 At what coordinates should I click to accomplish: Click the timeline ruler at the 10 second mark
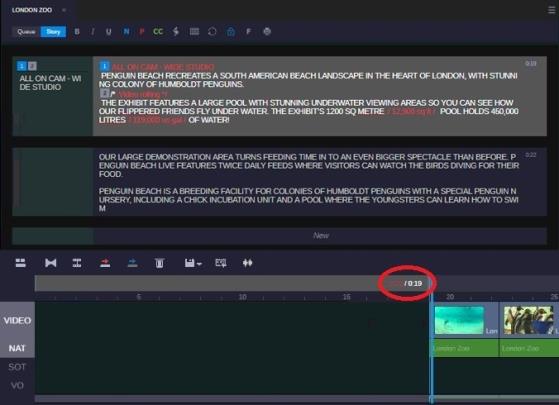pos(242,297)
